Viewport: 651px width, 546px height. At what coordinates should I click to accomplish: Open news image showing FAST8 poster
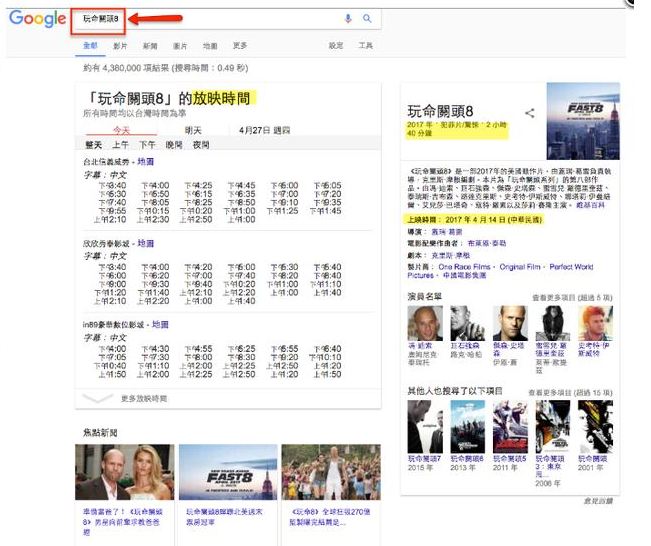[228, 472]
